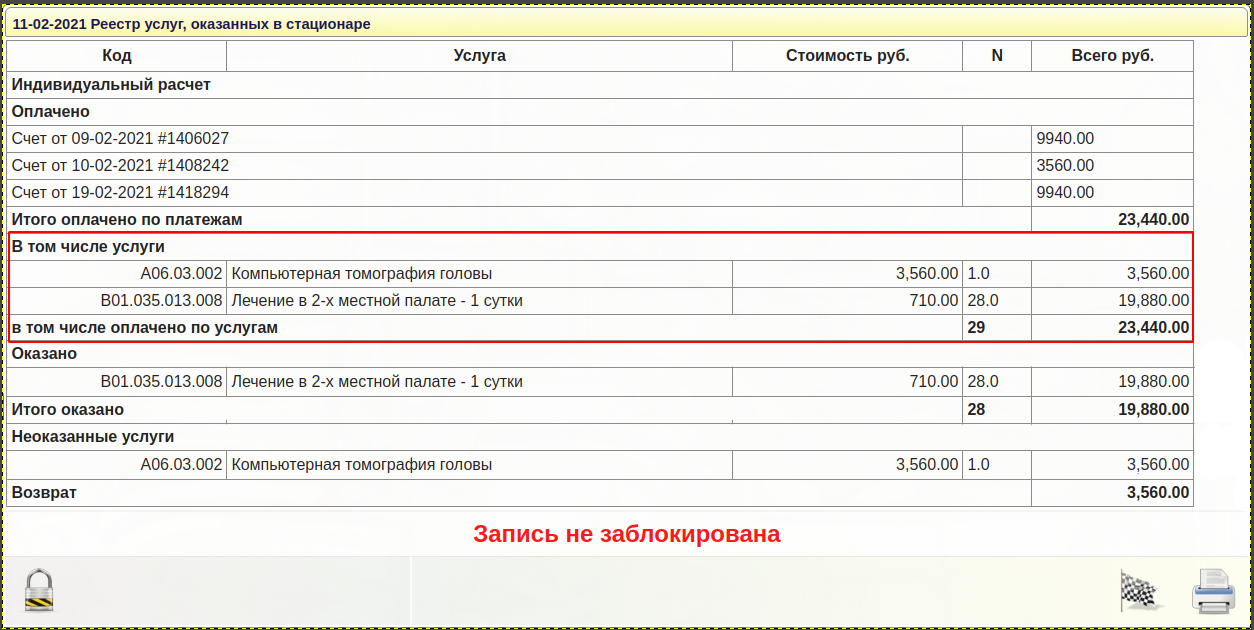The height and width of the screenshot is (630, 1254).
Task: Print the registry using the printer icon
Action: [1213, 590]
